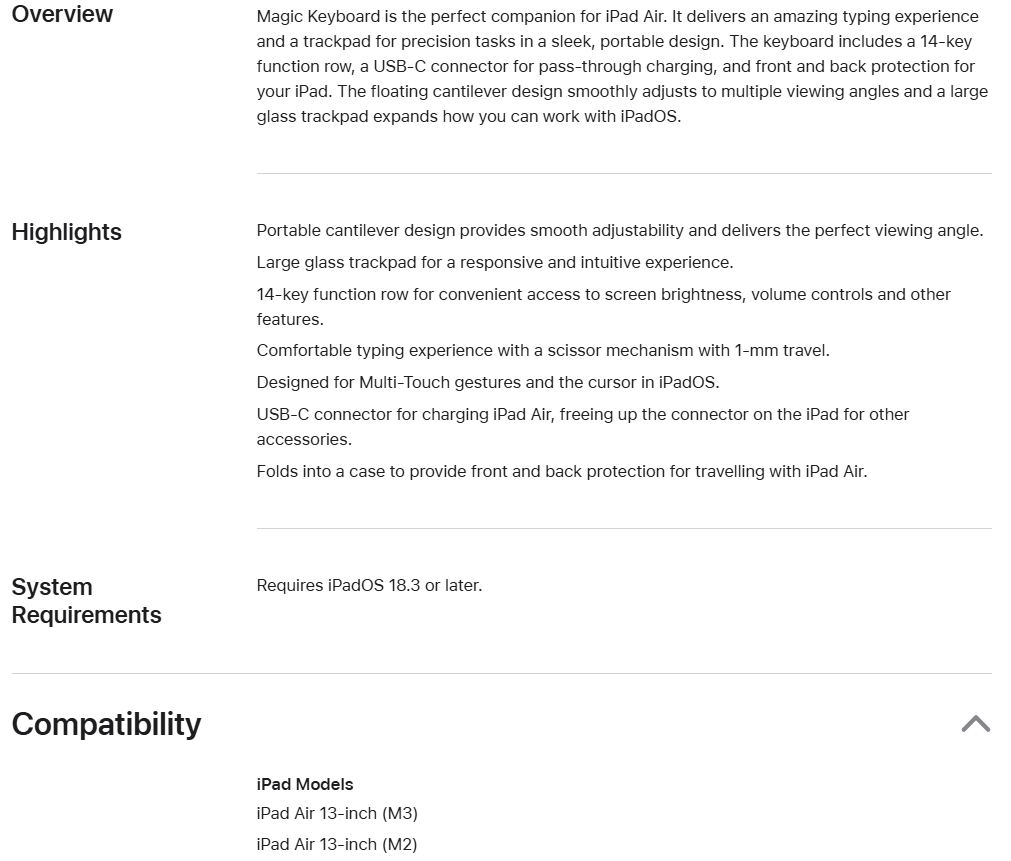Click the Highlights heading
This screenshot has width=1011, height=861.
[x=66, y=232]
